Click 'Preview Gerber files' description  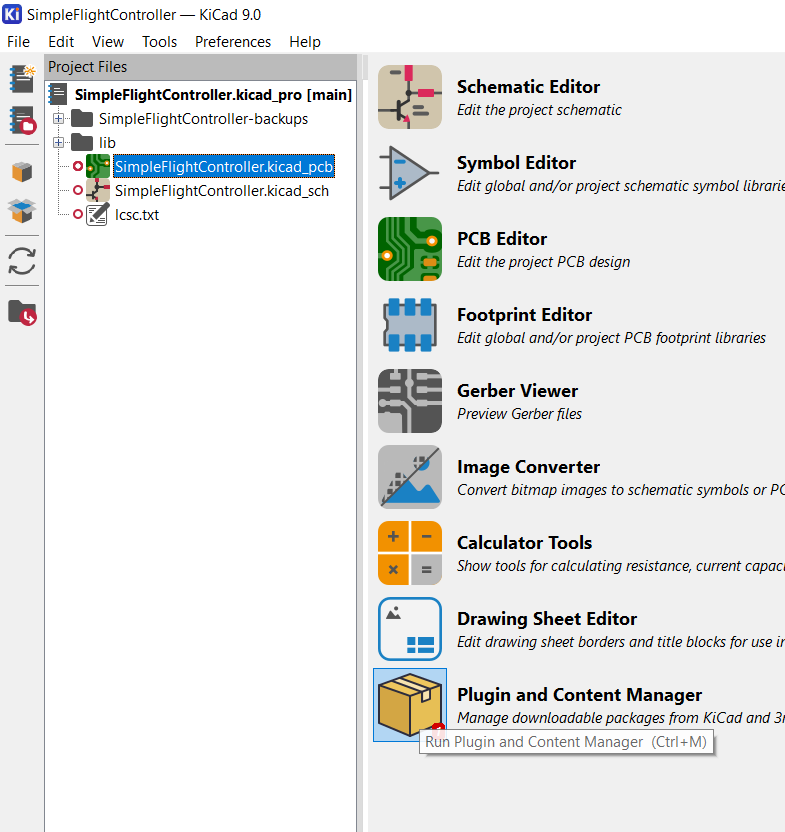519,413
